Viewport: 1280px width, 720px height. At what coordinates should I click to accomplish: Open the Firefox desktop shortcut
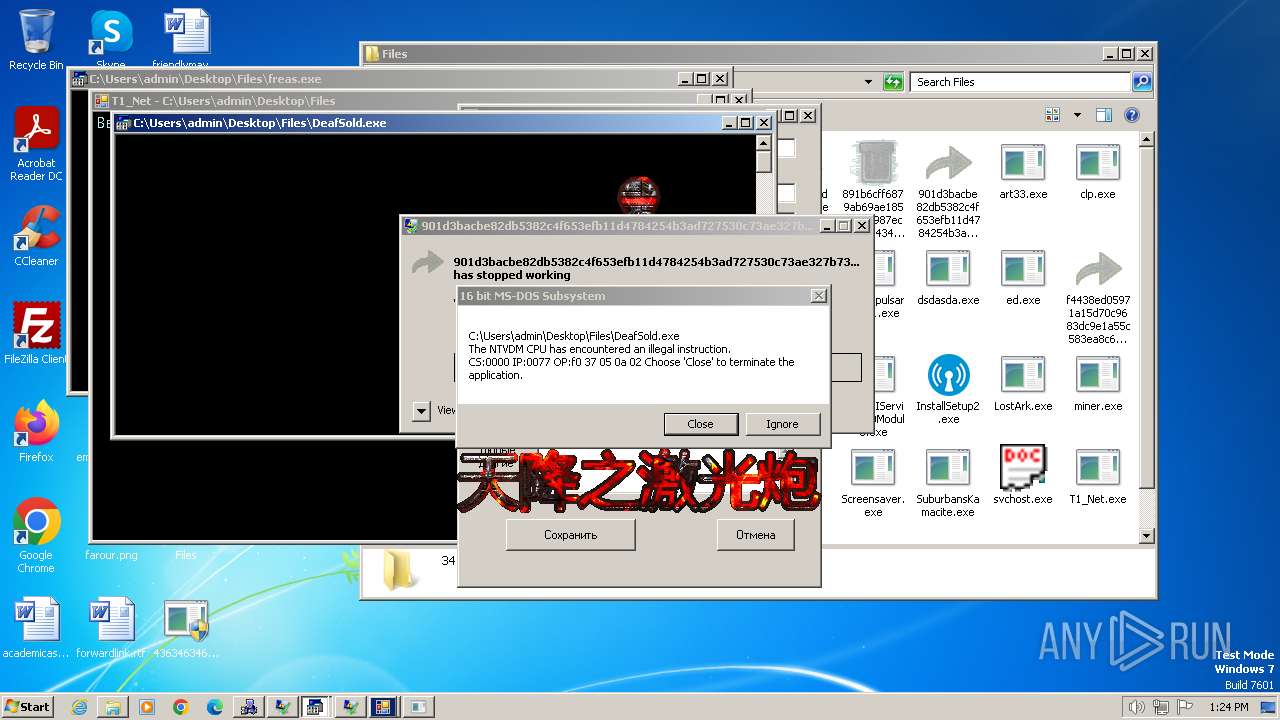click(x=36, y=431)
